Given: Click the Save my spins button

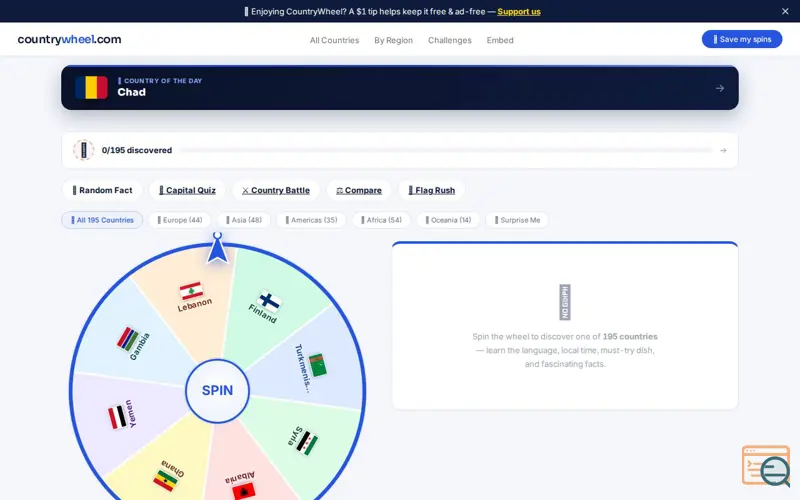Looking at the screenshot, I should coord(741,39).
